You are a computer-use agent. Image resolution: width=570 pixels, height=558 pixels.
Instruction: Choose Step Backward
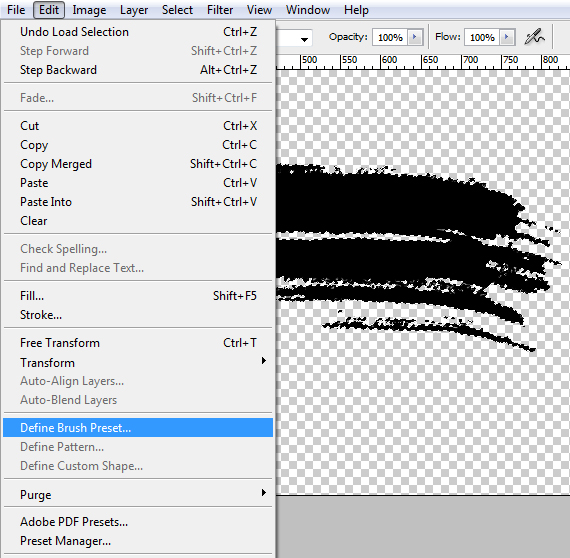coord(138,70)
